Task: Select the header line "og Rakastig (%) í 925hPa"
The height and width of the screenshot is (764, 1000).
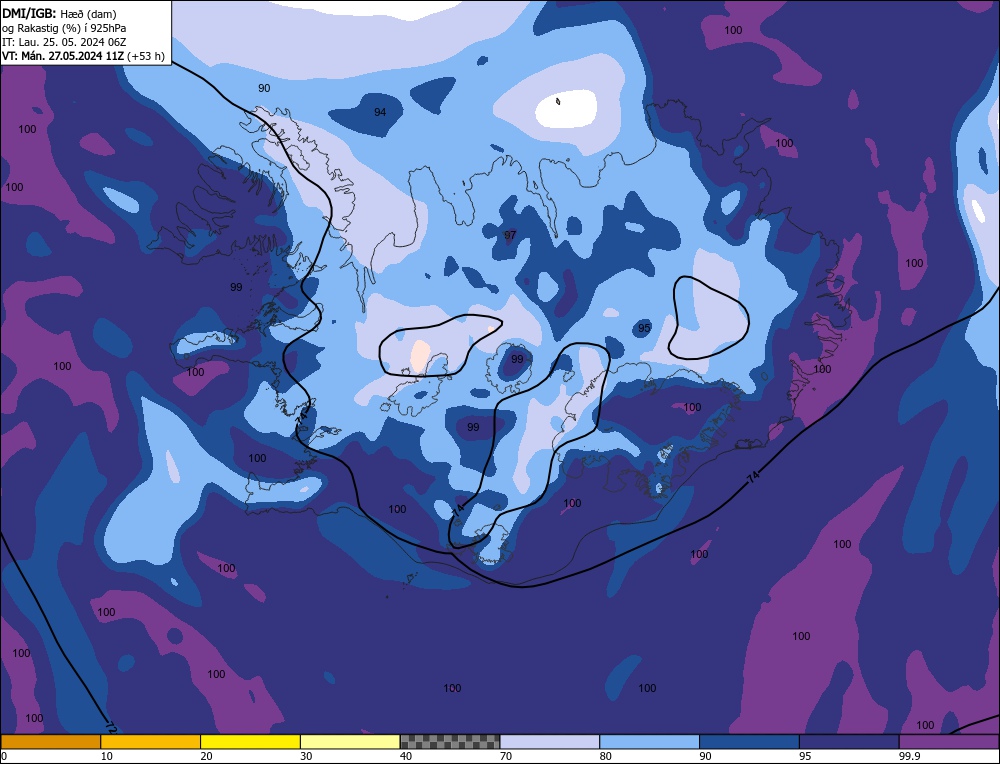Action: point(64,28)
